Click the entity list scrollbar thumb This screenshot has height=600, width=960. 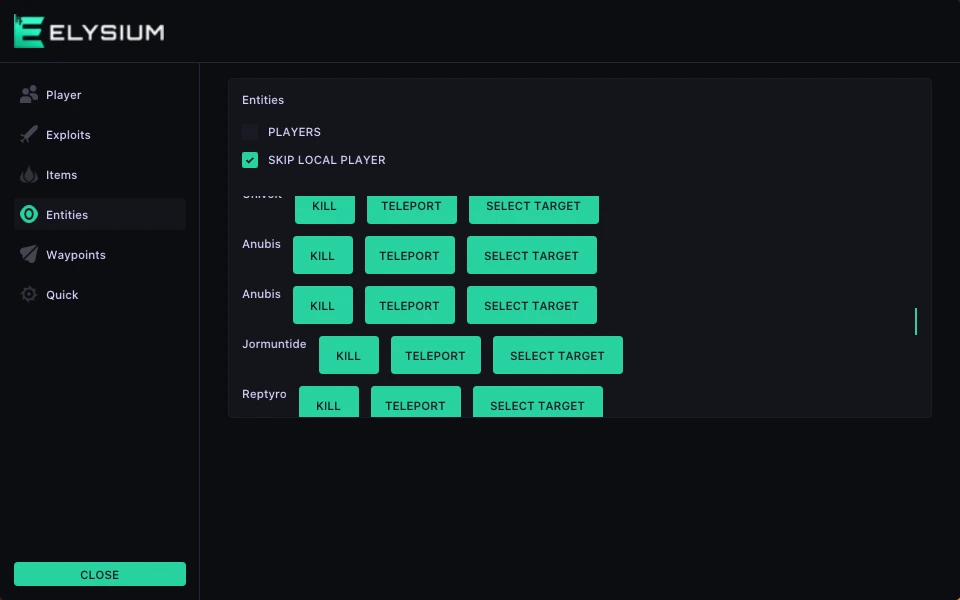coord(916,321)
